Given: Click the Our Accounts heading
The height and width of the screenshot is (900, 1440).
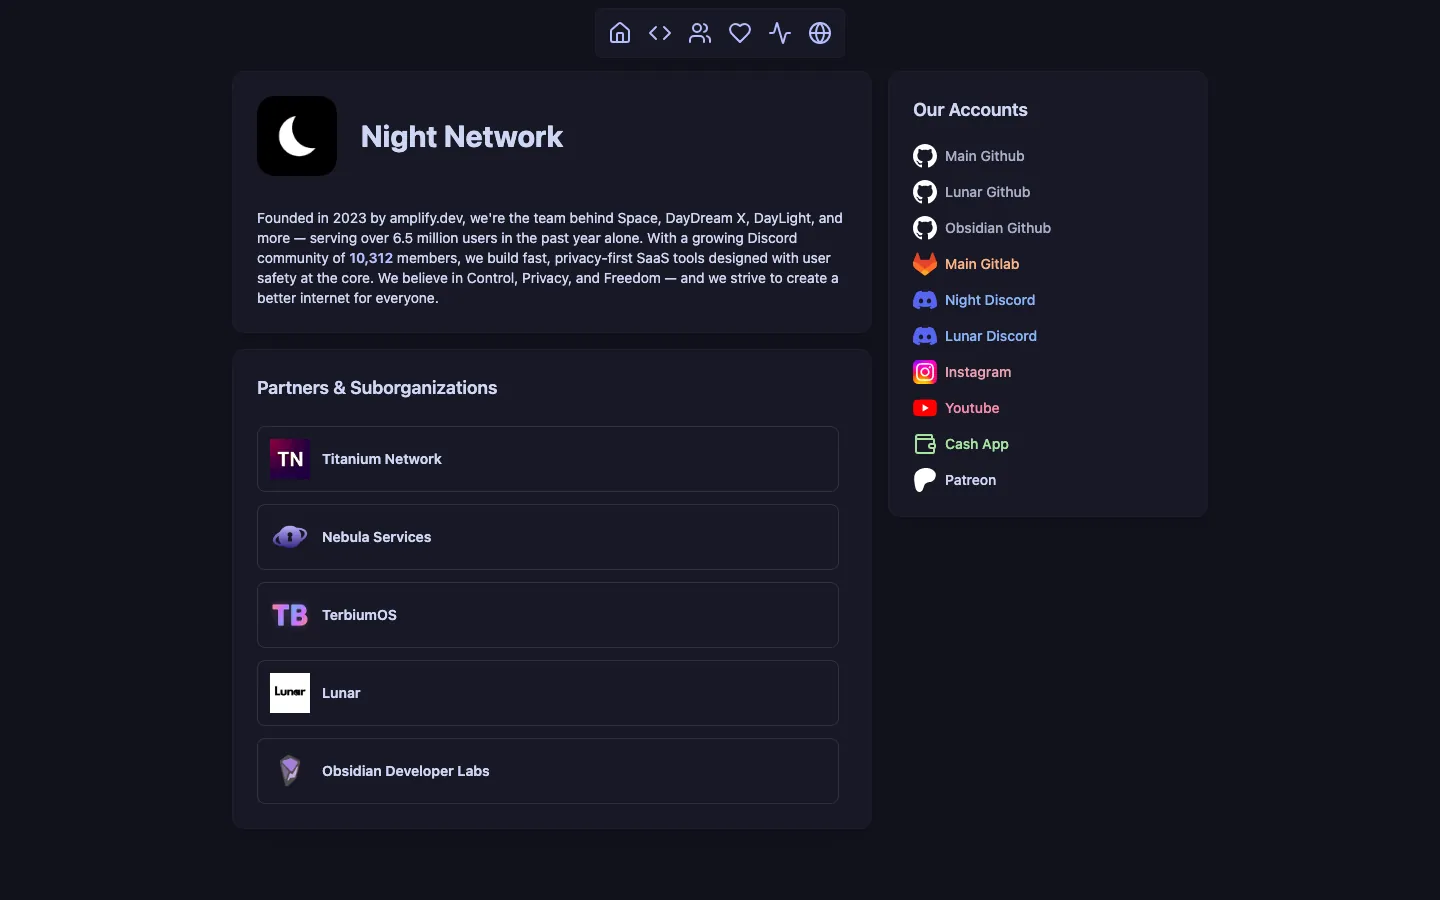Looking at the screenshot, I should tap(970, 110).
